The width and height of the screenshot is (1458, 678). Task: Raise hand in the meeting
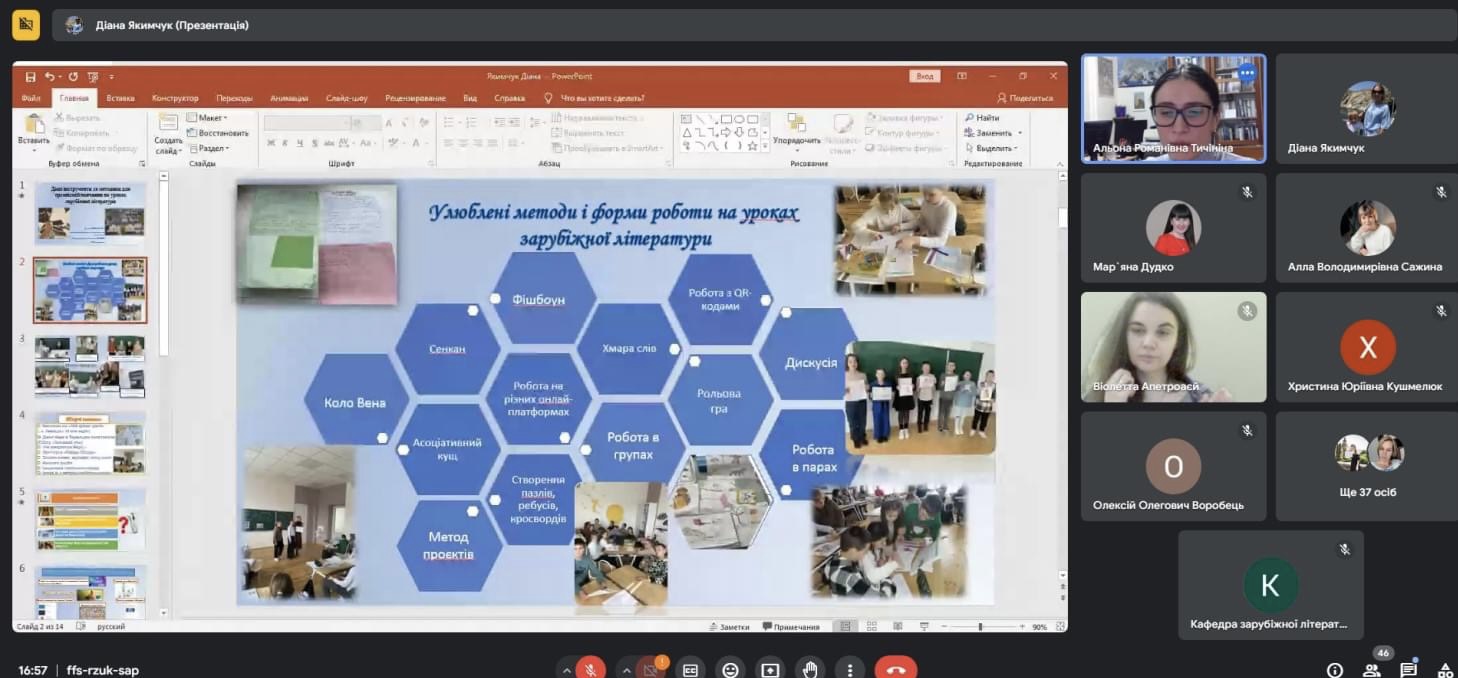(x=810, y=670)
